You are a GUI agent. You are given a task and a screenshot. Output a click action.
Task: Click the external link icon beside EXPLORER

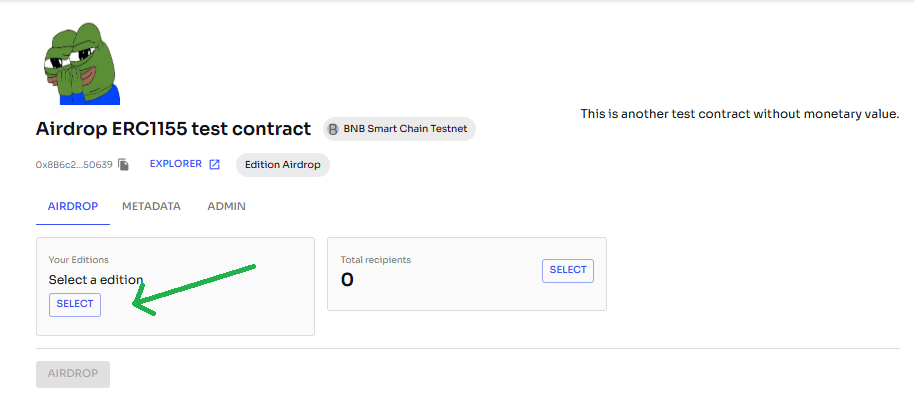tap(214, 164)
